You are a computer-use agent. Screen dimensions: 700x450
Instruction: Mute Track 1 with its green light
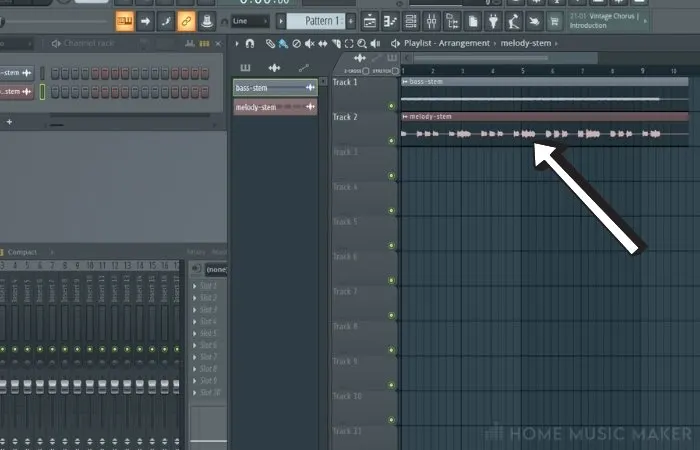coord(392,106)
